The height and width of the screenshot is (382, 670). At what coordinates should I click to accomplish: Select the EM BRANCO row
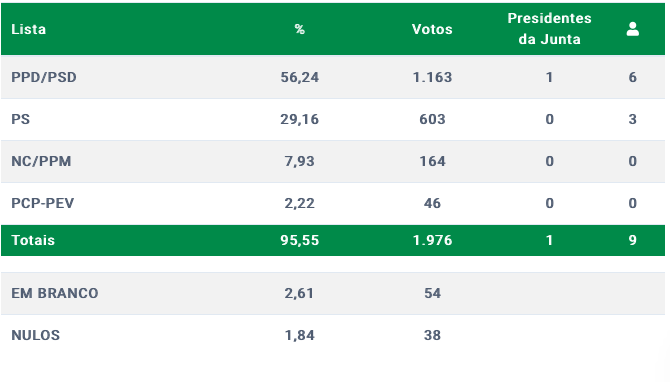click(x=333, y=293)
